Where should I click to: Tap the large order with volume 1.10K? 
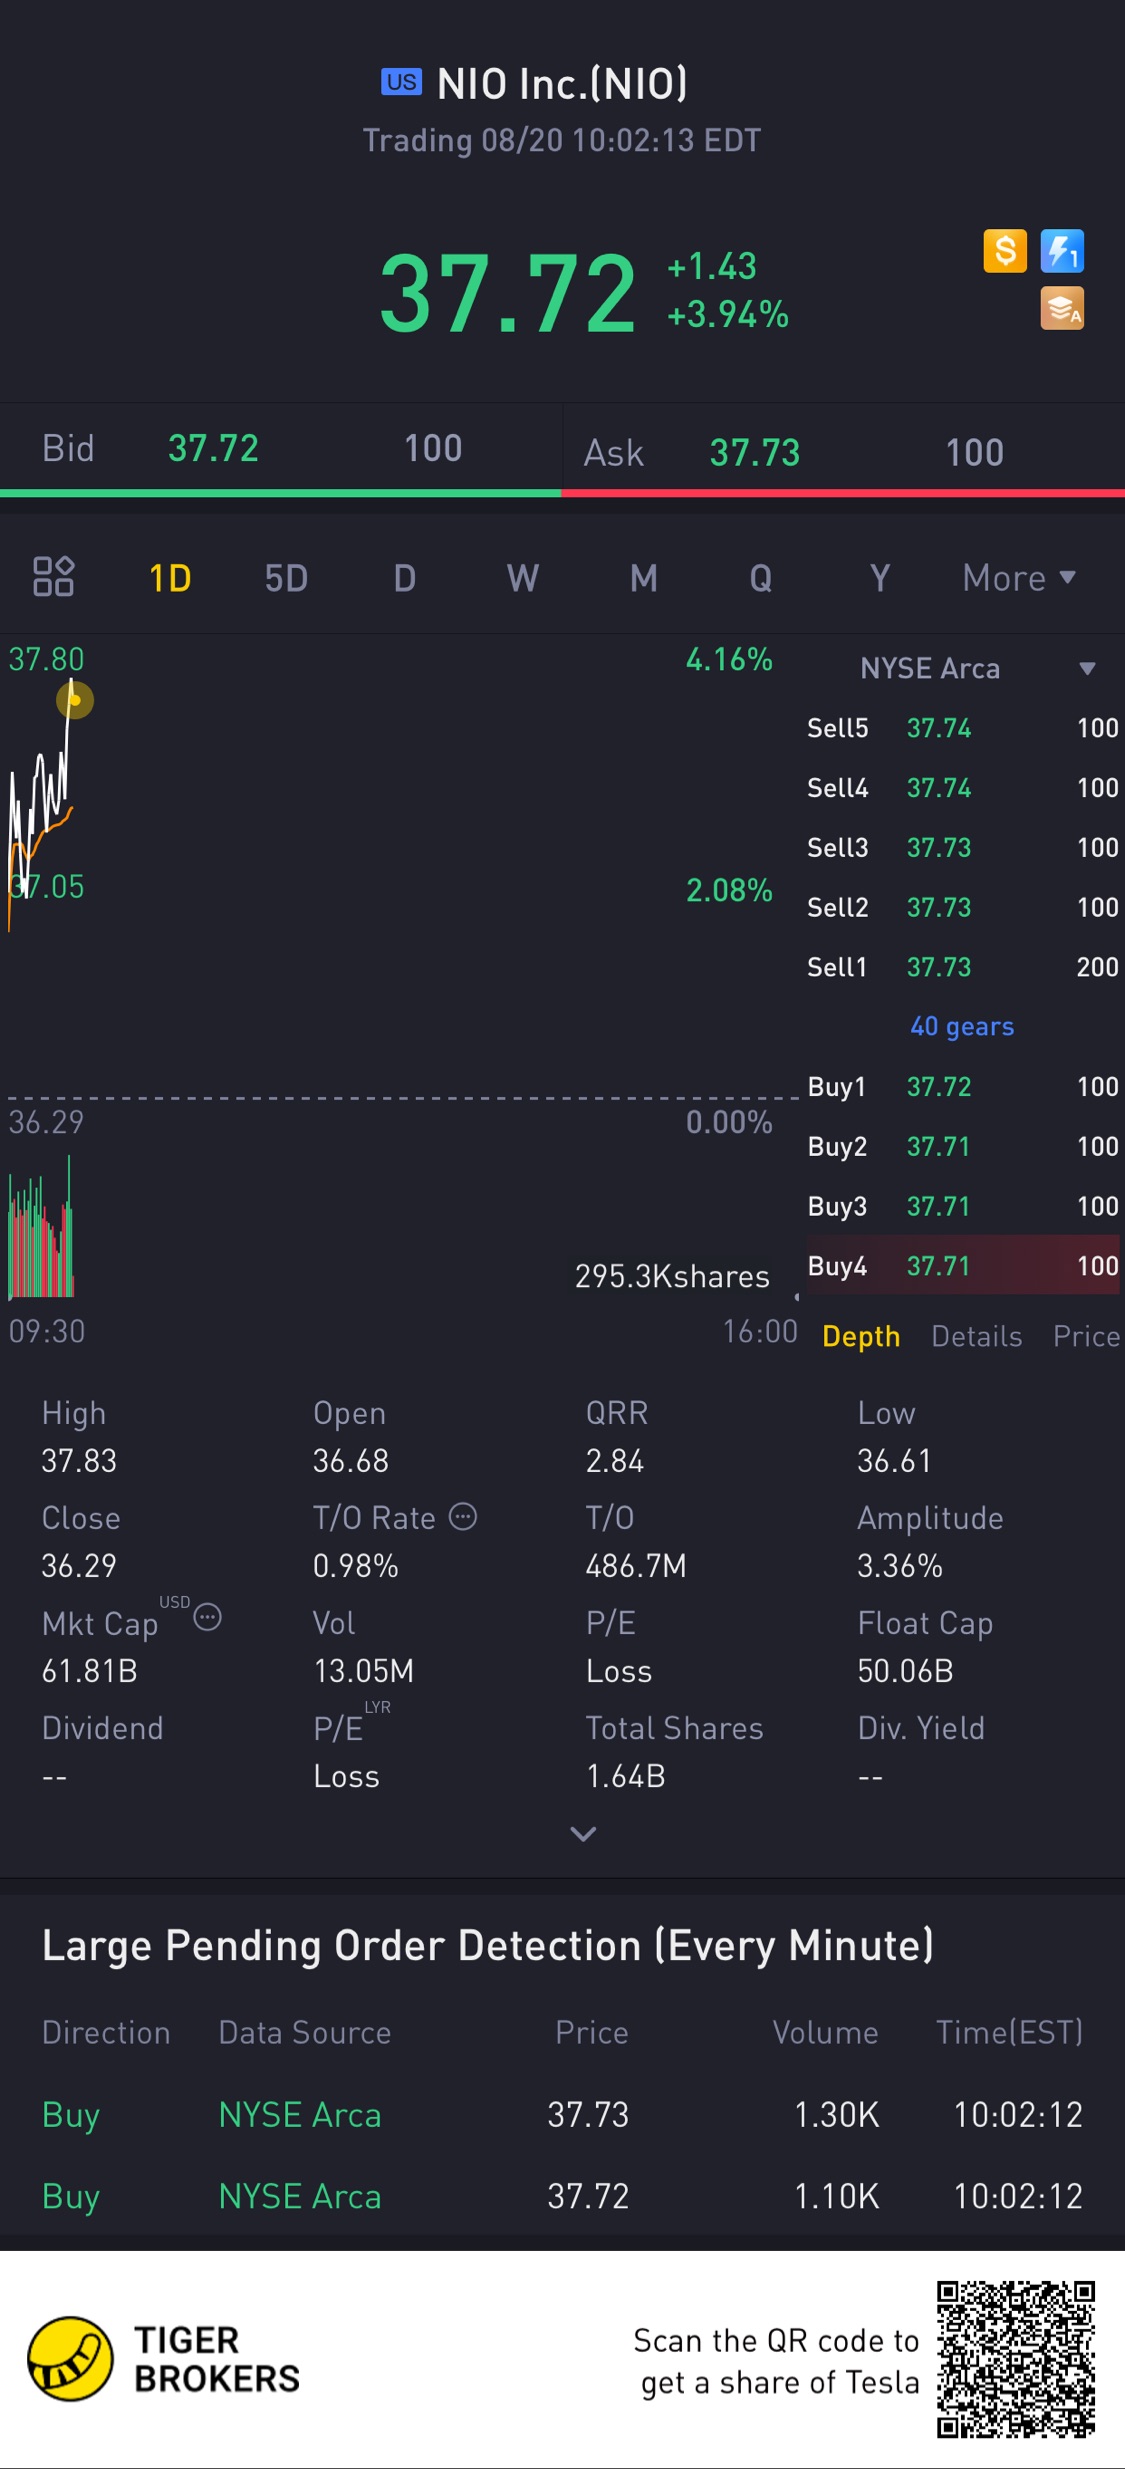pos(562,2196)
